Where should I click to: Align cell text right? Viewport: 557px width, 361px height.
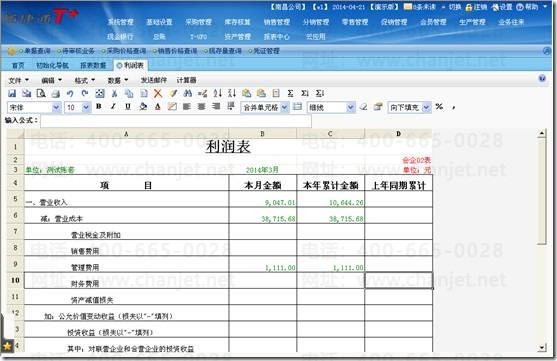coord(216,107)
